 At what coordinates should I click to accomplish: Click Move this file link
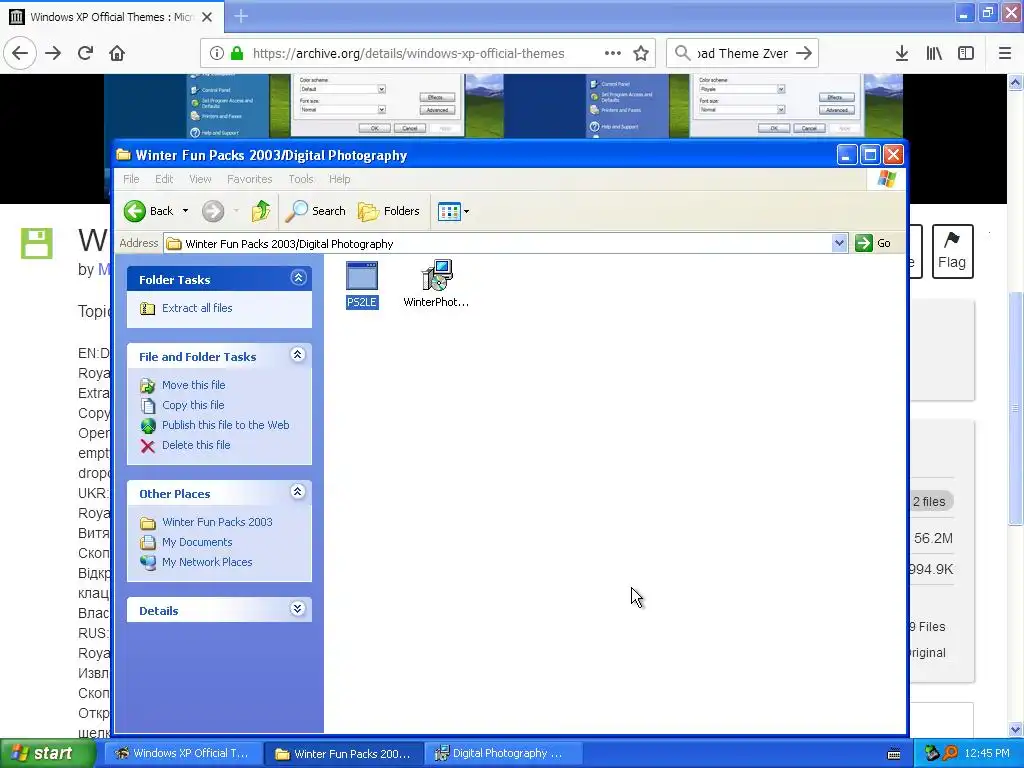[194, 385]
